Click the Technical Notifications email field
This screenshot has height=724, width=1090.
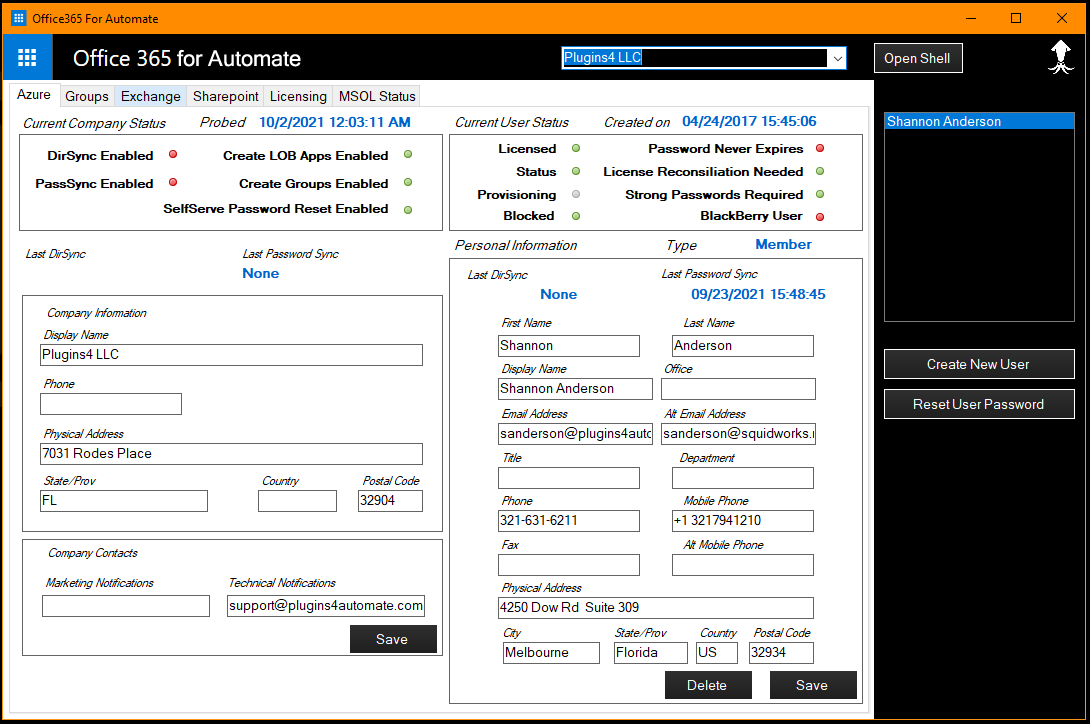(x=326, y=606)
